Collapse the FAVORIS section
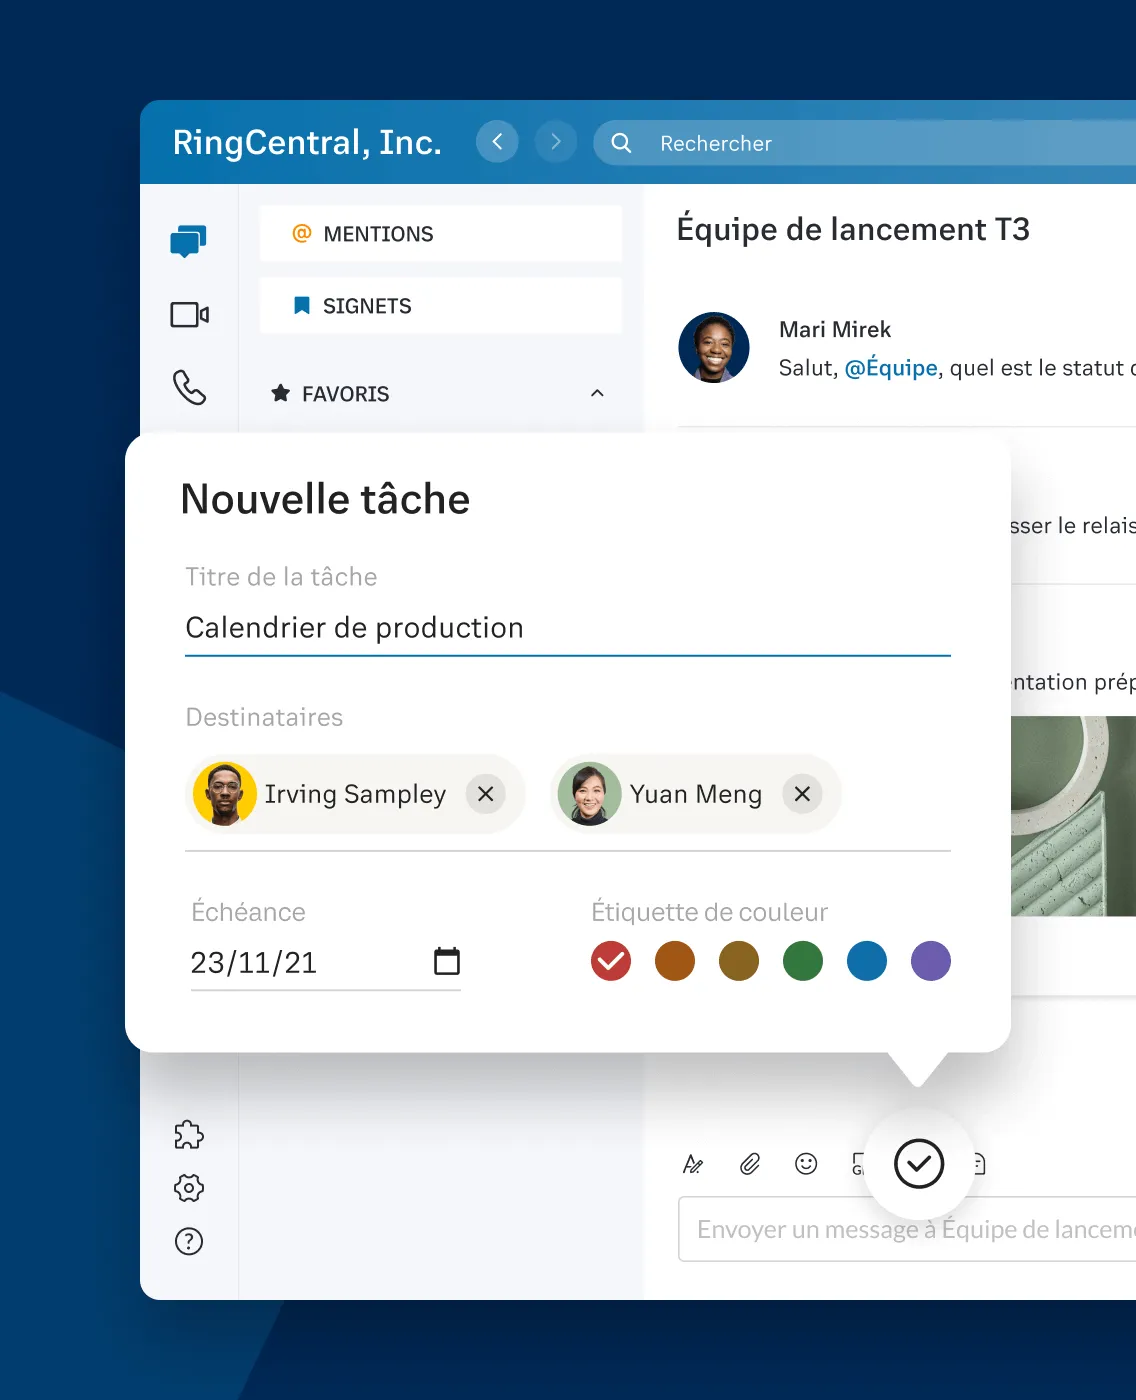Screen dimensions: 1136x1400 pyautogui.click(x=597, y=393)
